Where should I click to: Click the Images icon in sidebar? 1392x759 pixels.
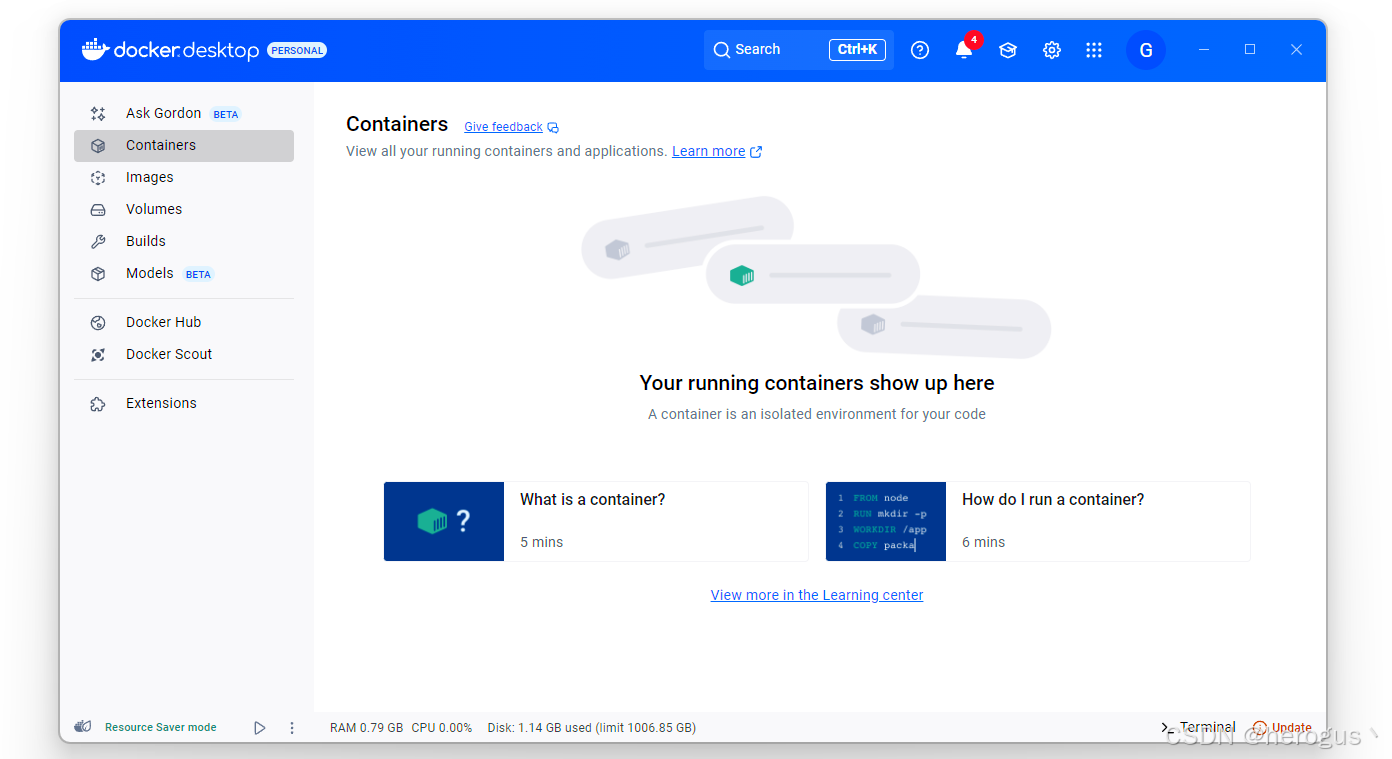(x=98, y=178)
